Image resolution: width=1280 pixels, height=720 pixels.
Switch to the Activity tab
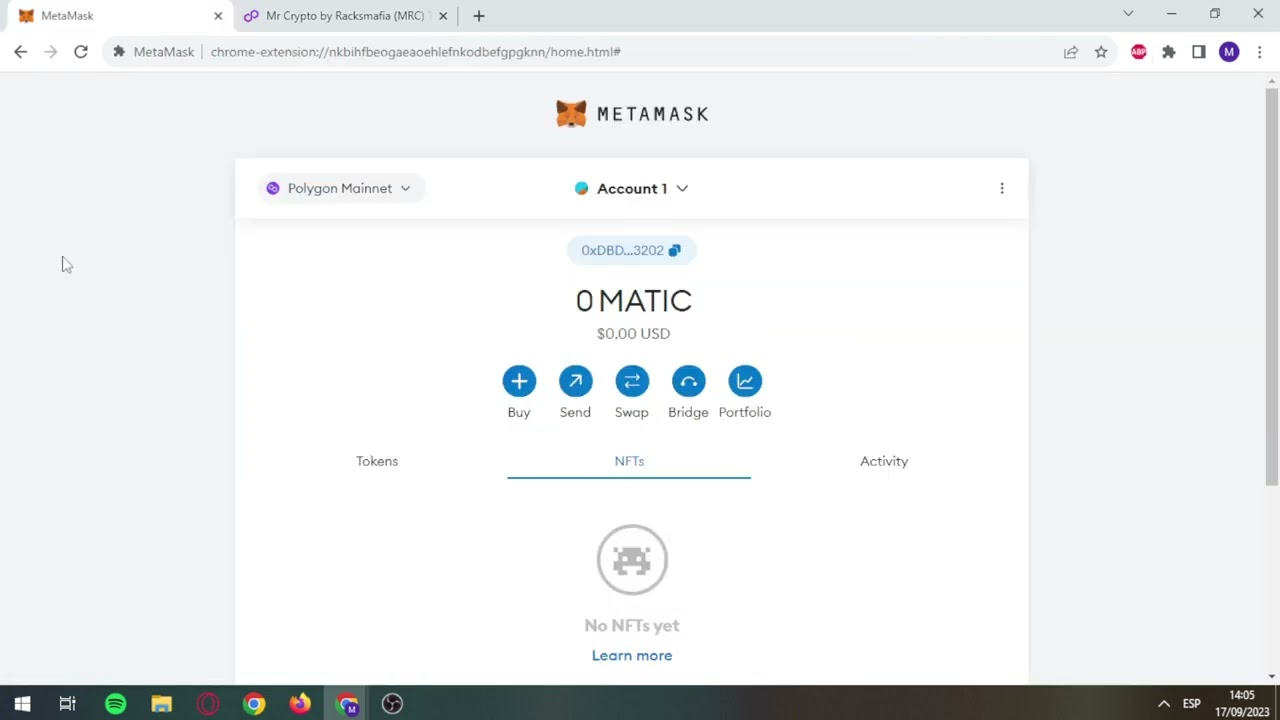[884, 461]
